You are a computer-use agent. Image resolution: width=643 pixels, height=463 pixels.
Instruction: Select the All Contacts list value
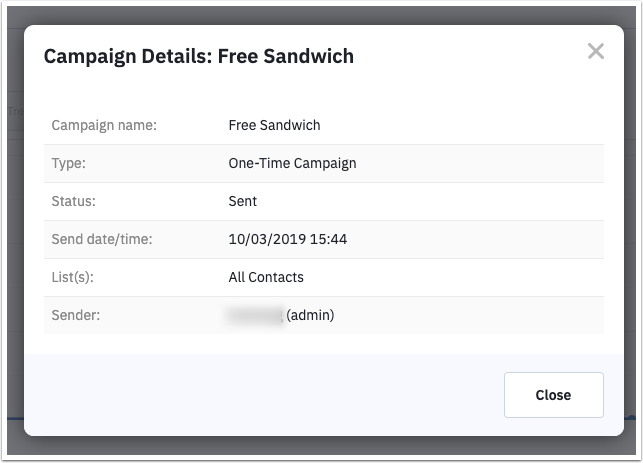[x=266, y=277]
